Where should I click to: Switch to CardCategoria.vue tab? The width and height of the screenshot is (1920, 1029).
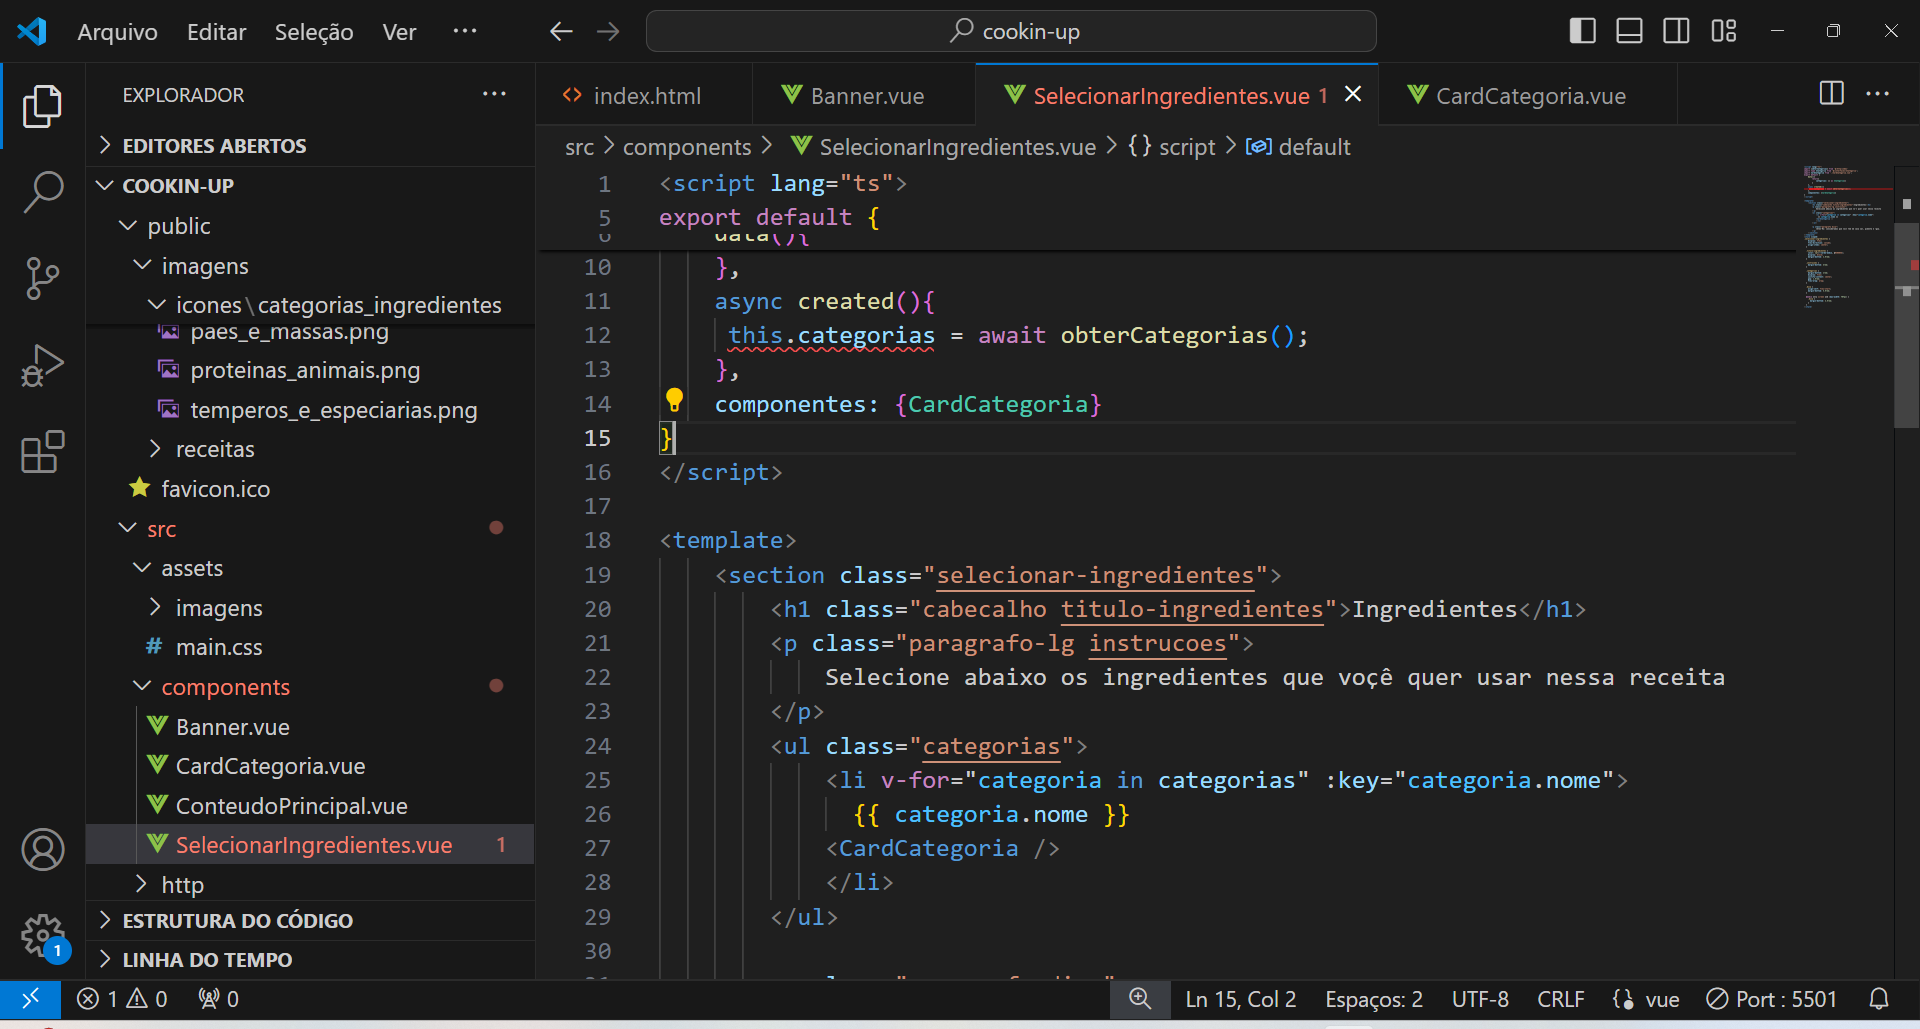[1528, 95]
